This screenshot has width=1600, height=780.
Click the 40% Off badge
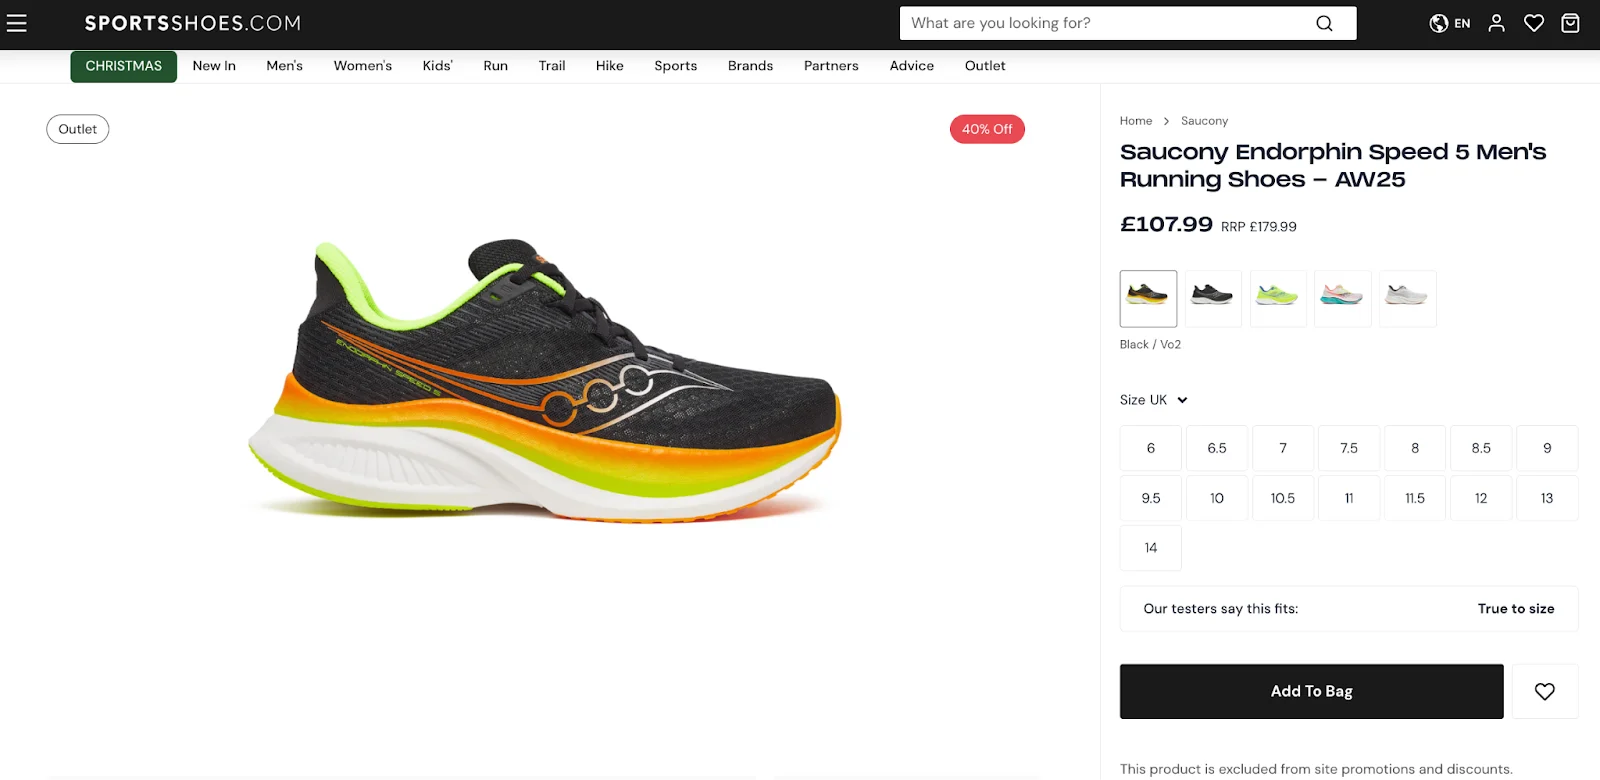point(987,129)
